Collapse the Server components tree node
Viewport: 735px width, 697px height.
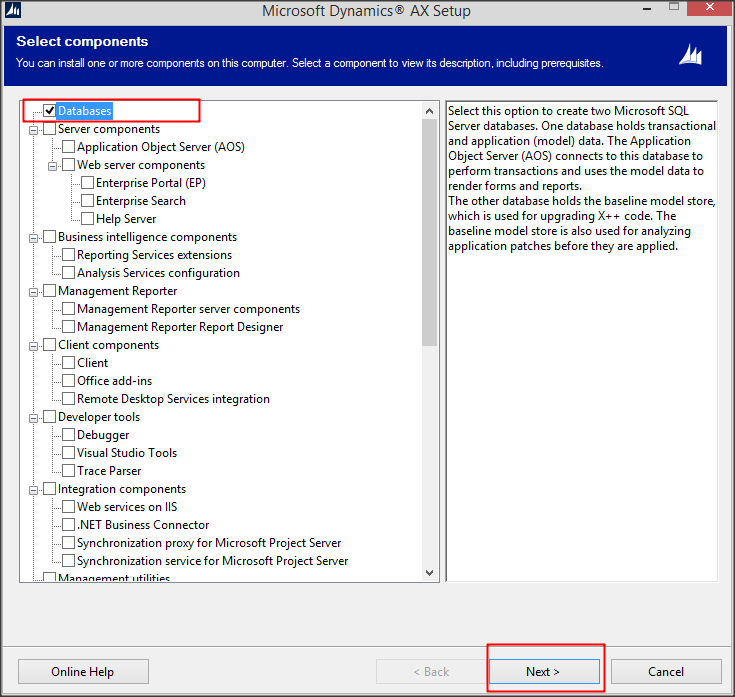pos(33,130)
